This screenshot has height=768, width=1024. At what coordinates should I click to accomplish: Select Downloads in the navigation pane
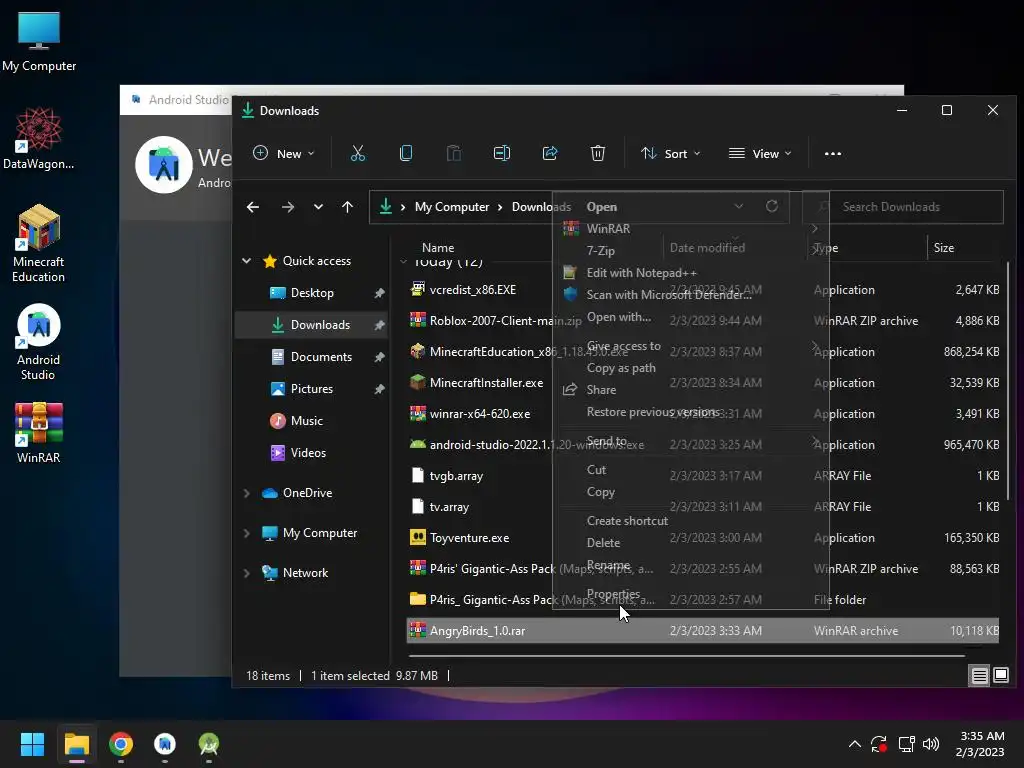pos(311,325)
